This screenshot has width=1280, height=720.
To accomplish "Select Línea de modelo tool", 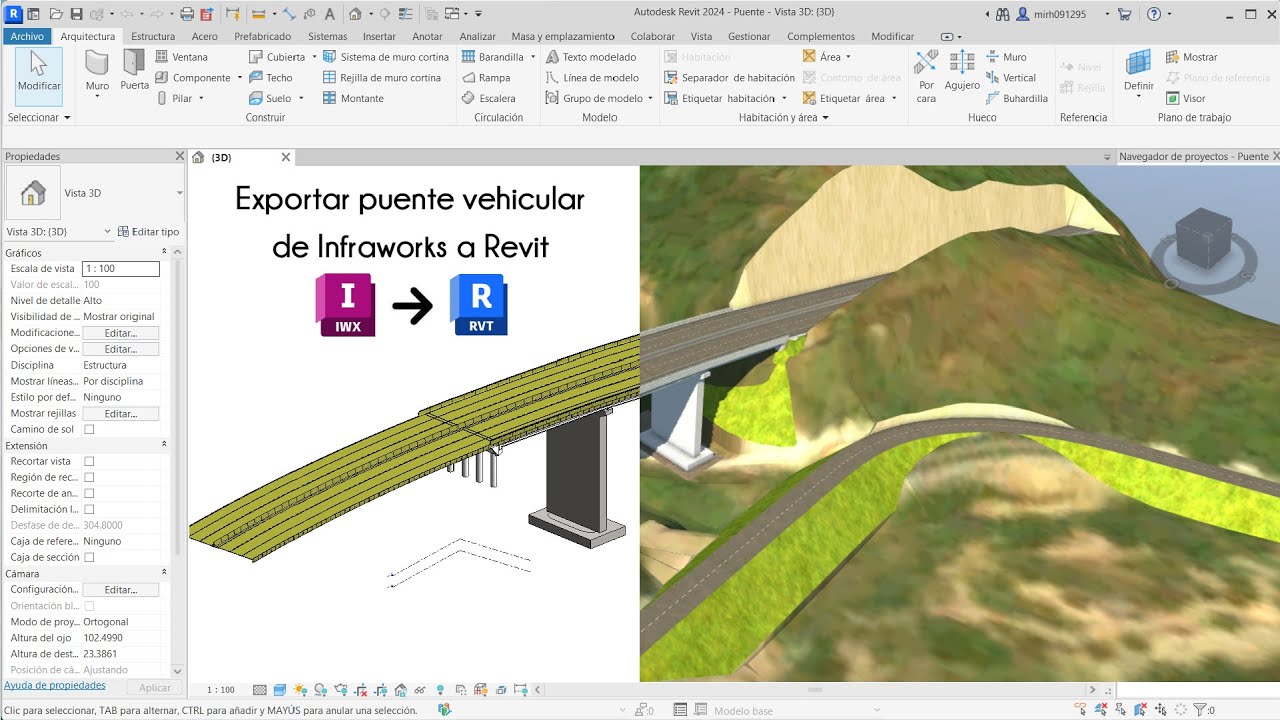I will tap(593, 78).
